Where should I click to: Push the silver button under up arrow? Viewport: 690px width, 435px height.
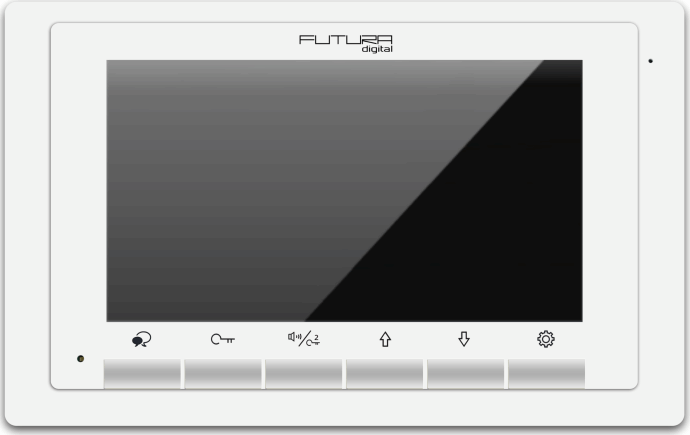[x=385, y=374]
